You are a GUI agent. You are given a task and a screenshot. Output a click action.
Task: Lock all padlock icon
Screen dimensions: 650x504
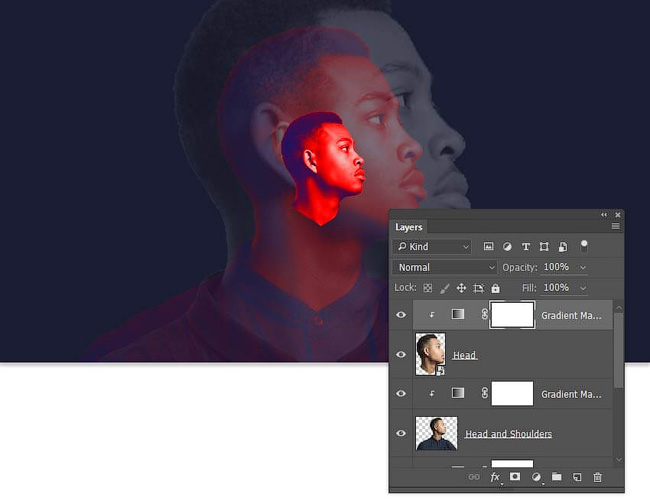pyautogui.click(x=495, y=288)
